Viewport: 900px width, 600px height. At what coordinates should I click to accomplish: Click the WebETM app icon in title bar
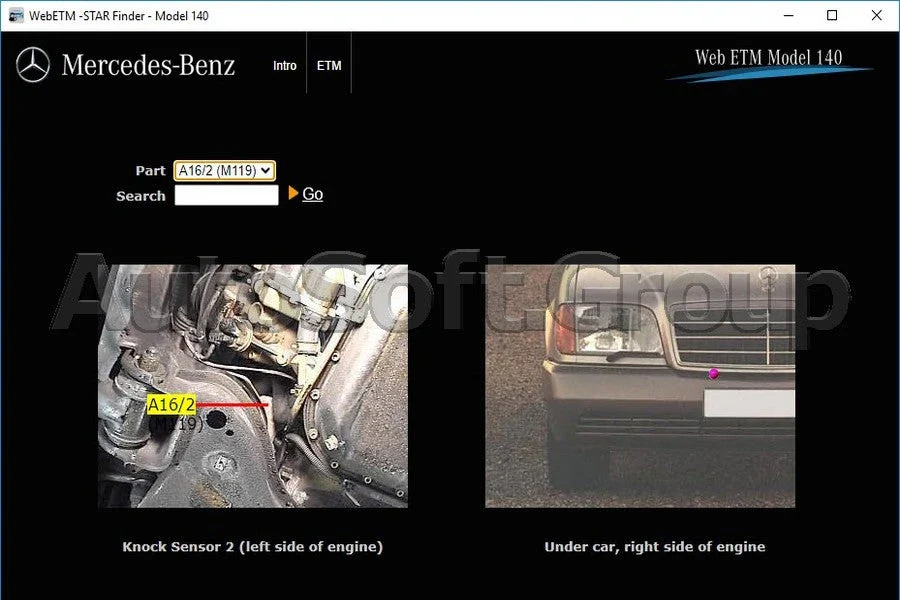16,16
